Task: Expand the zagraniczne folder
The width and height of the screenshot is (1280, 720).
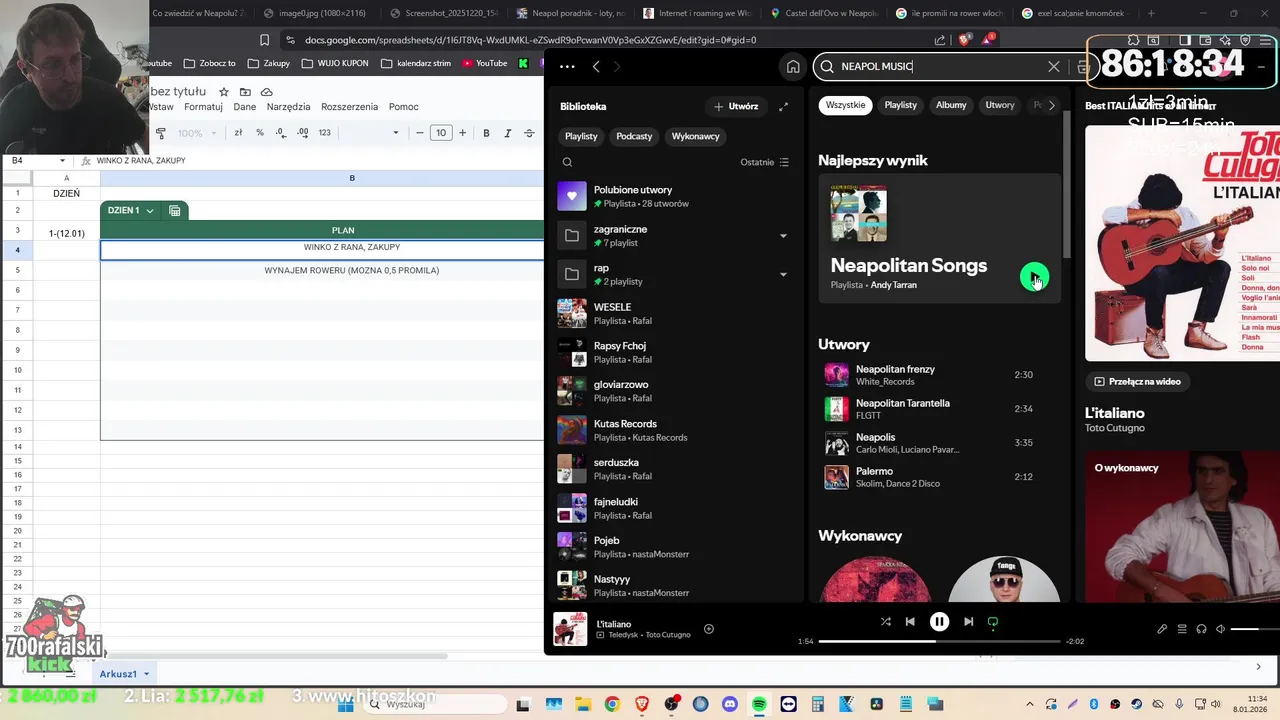Action: point(783,236)
